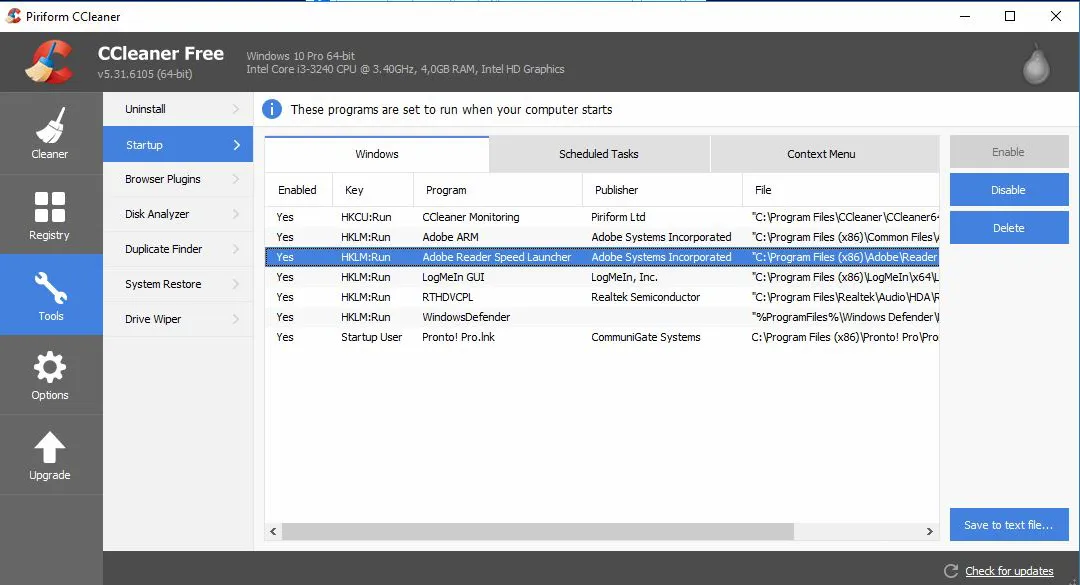Click the Upgrade arrow icon

tap(50, 448)
